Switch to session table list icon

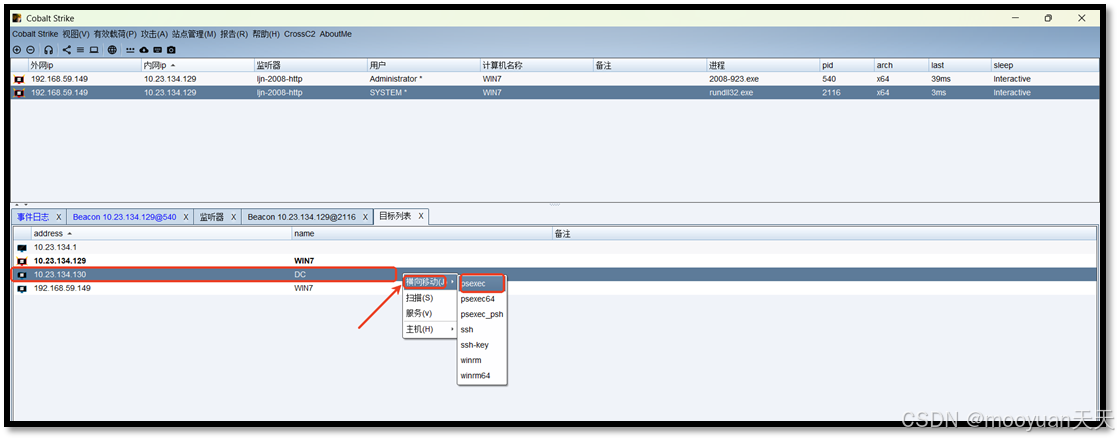coord(80,50)
